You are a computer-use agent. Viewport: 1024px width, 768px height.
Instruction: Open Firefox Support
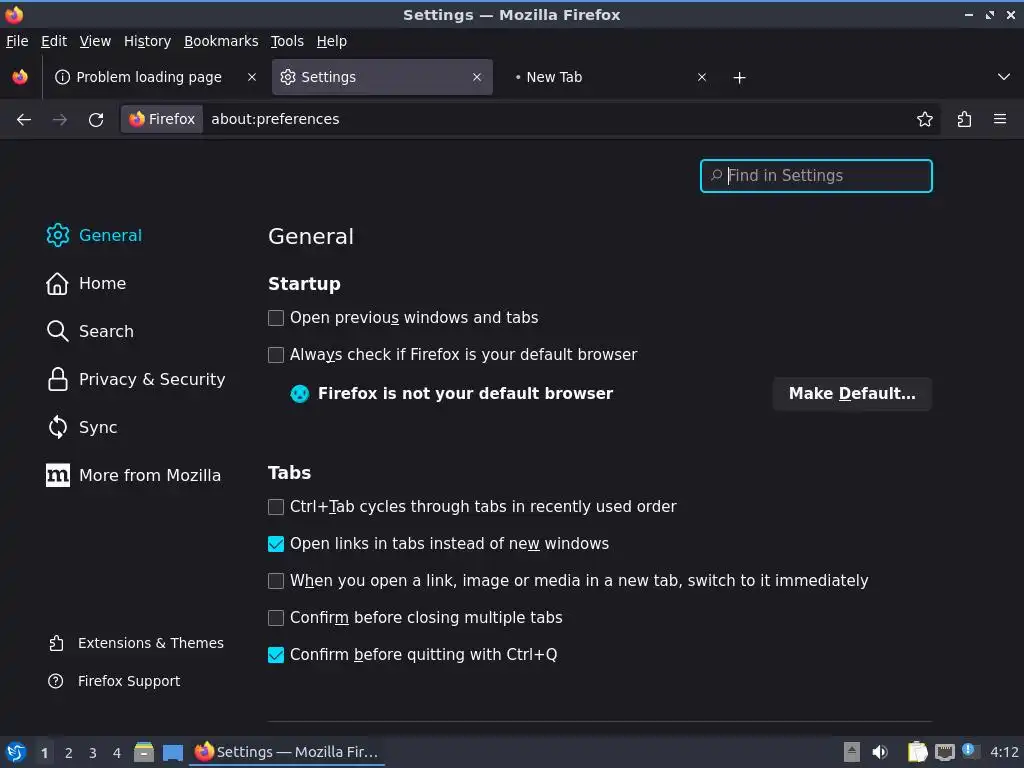pos(114,681)
